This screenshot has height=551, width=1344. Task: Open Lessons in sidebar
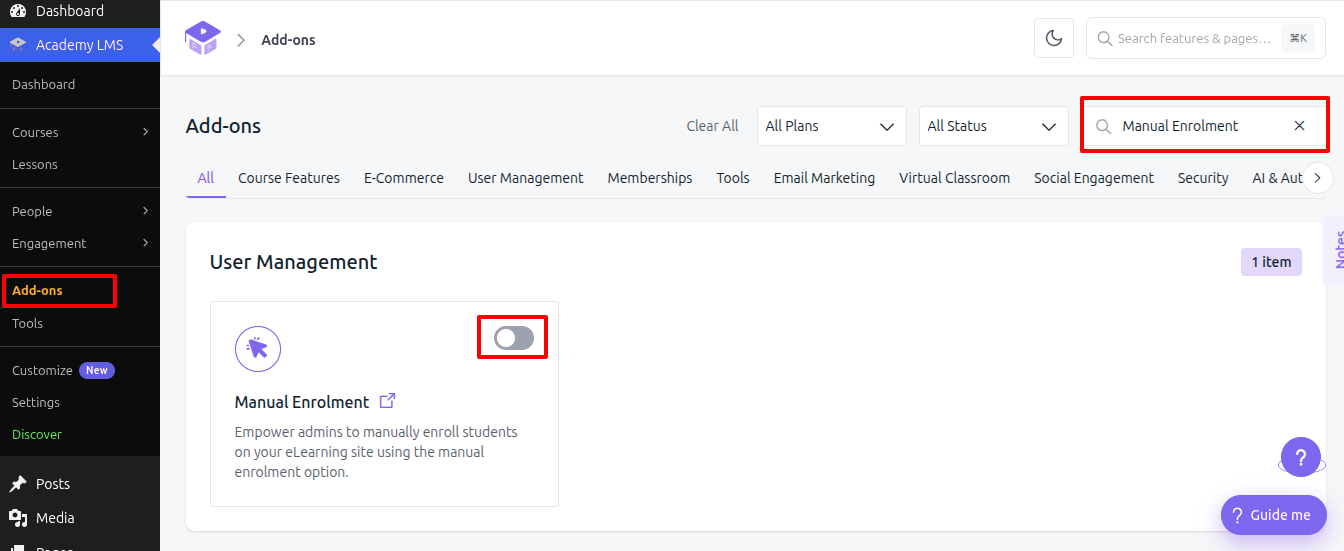tap(35, 164)
